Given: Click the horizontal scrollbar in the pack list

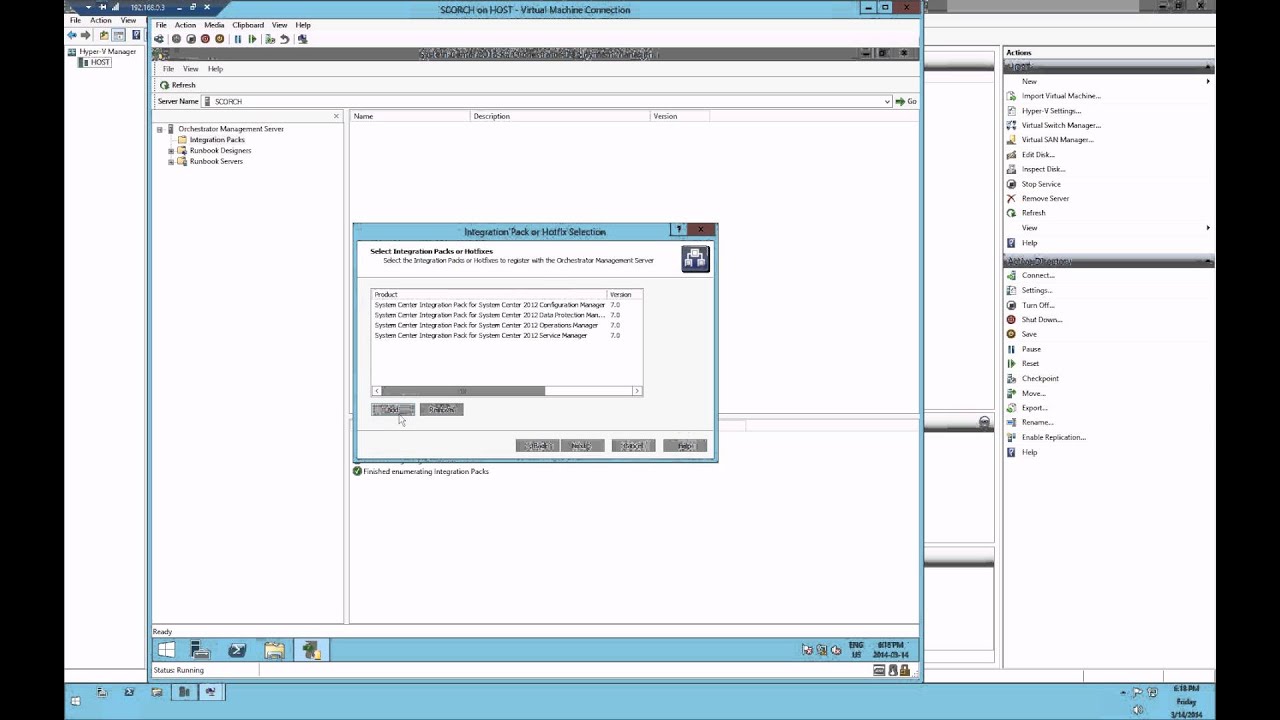Looking at the screenshot, I should pos(463,391).
